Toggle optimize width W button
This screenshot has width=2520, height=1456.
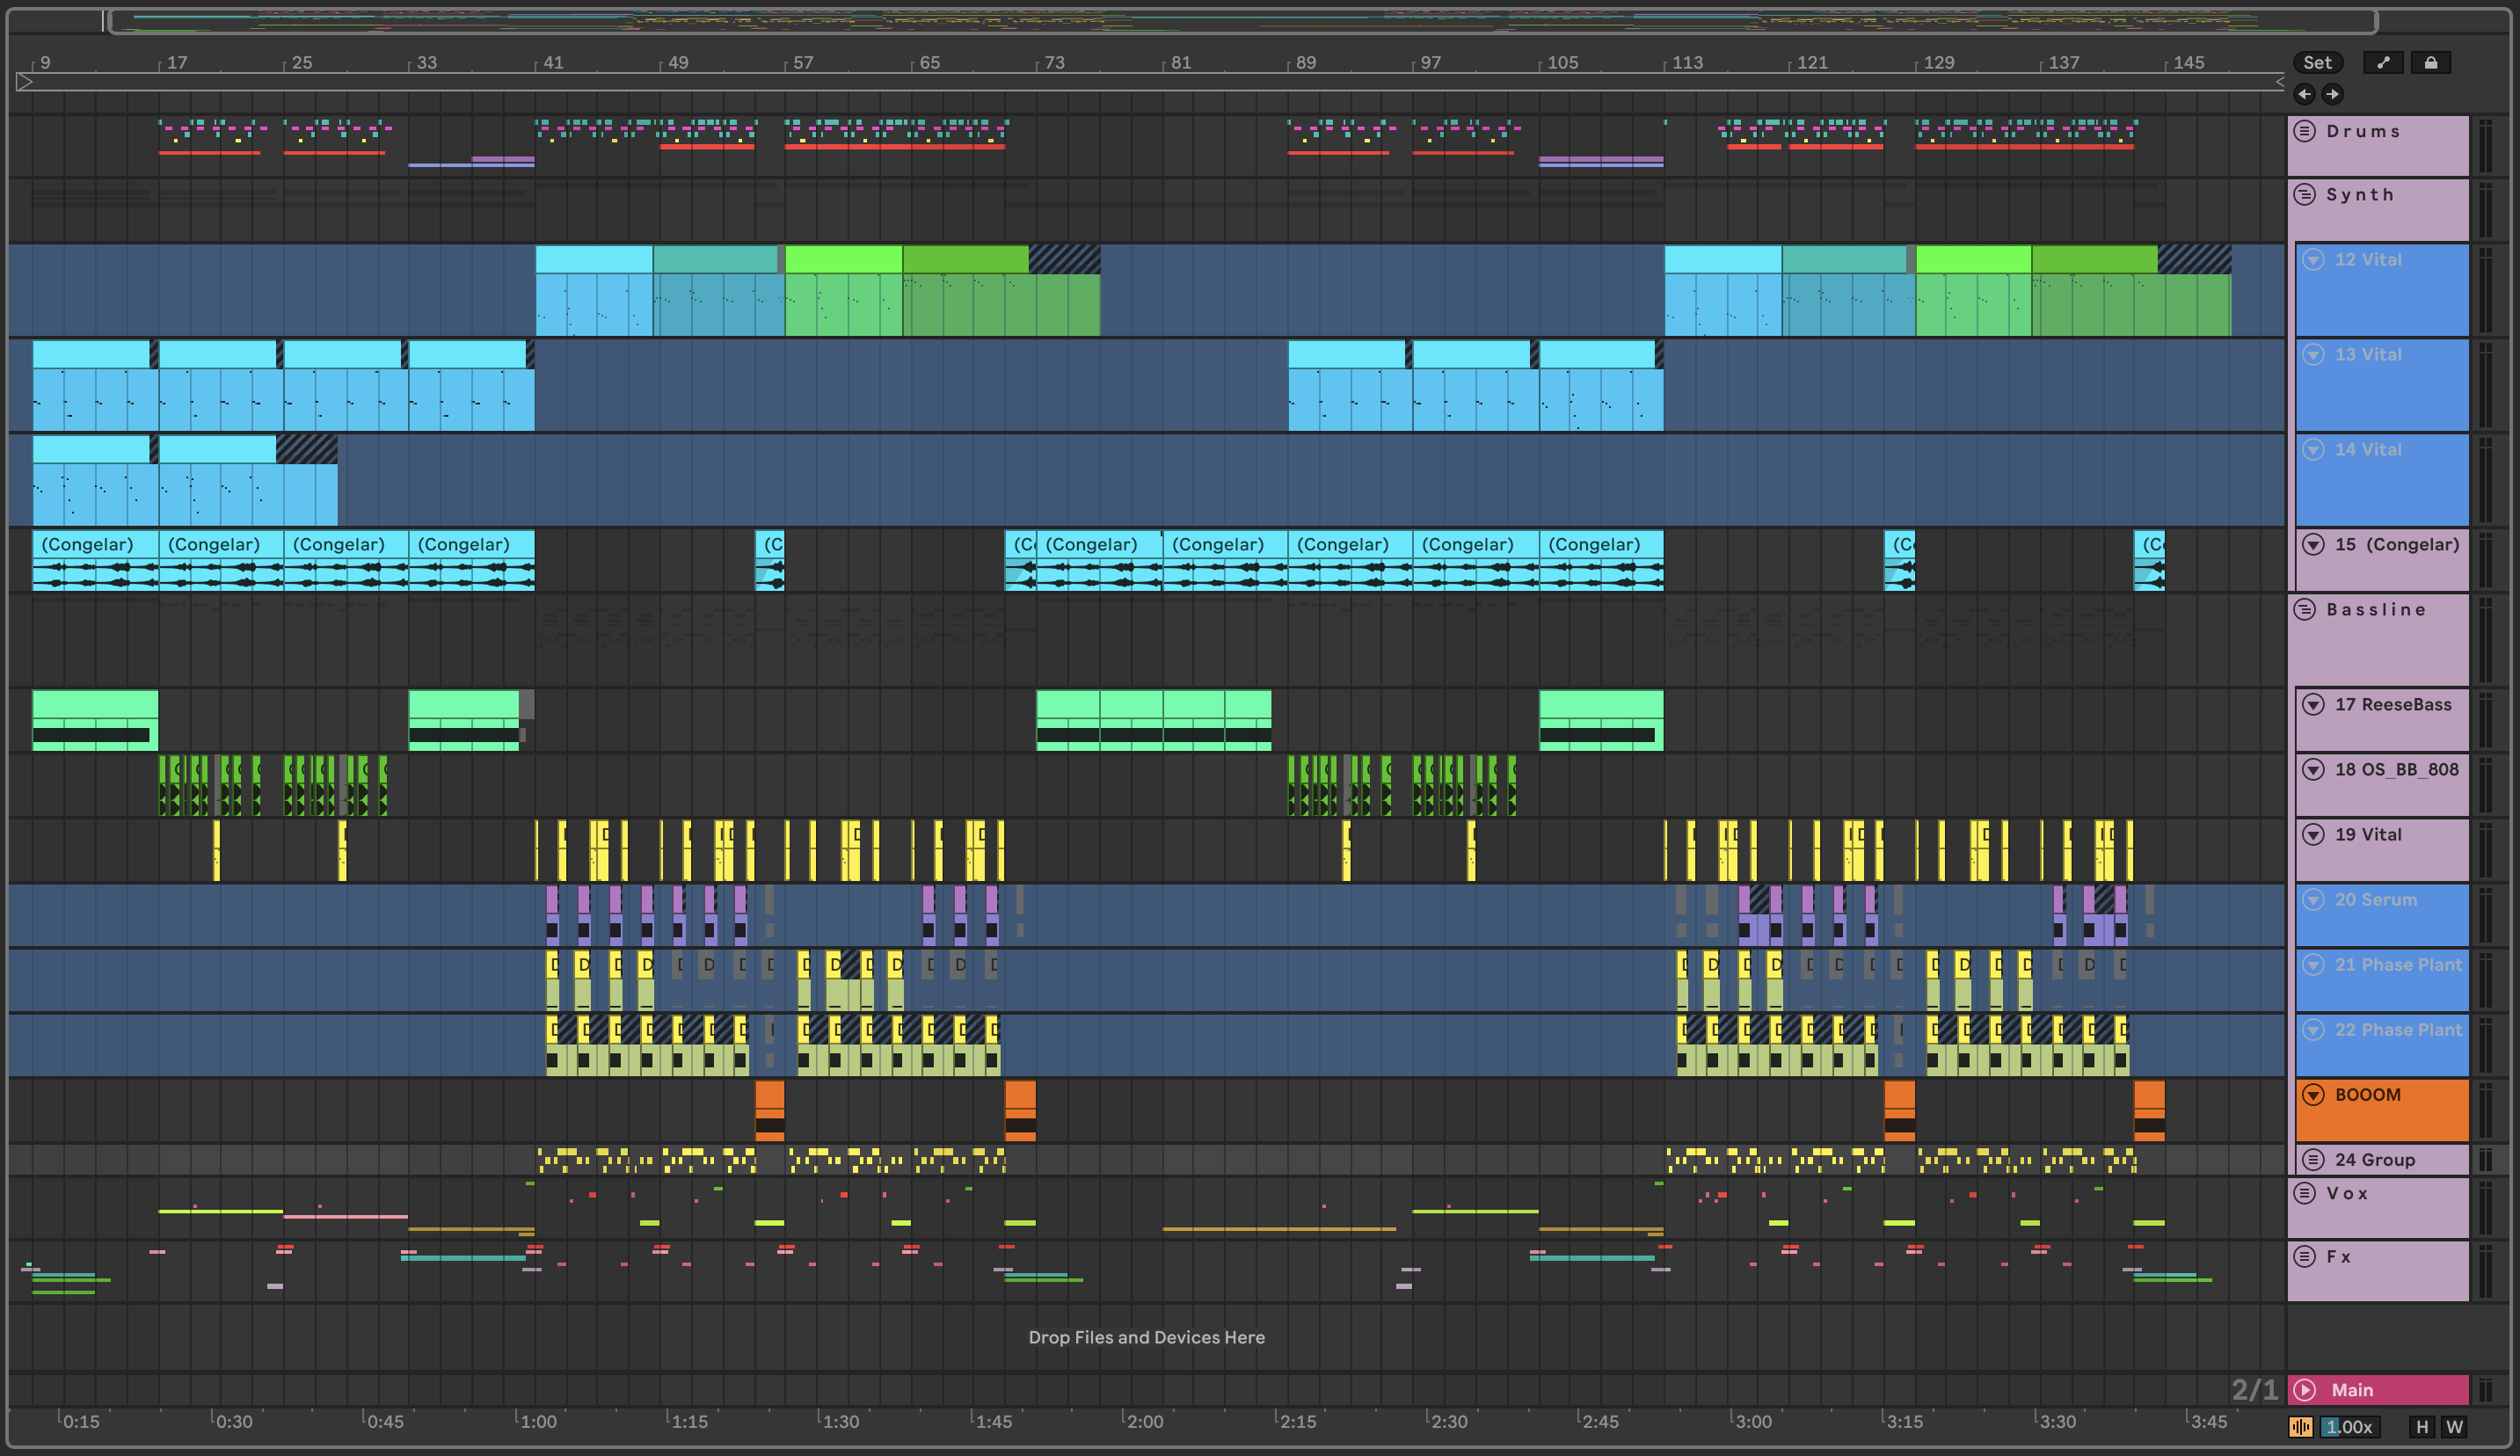[x=2453, y=1427]
